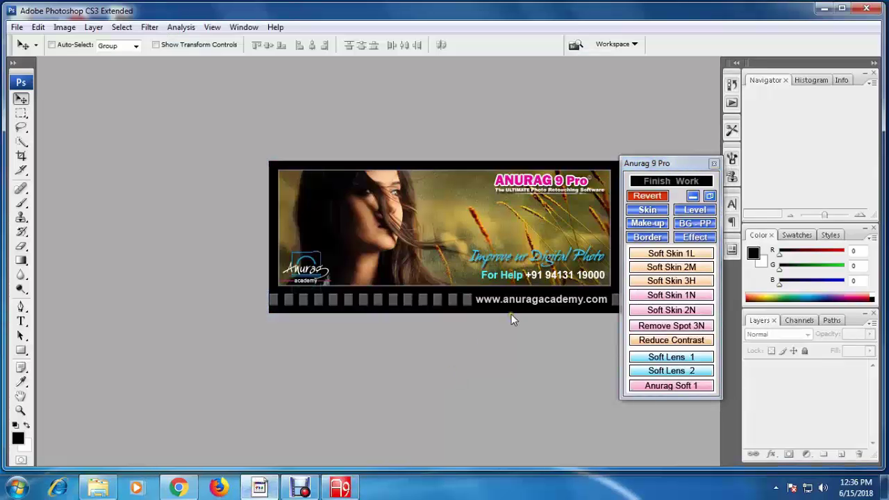This screenshot has height=500, width=889.
Task: Open the Make-up category button
Action: click(647, 223)
